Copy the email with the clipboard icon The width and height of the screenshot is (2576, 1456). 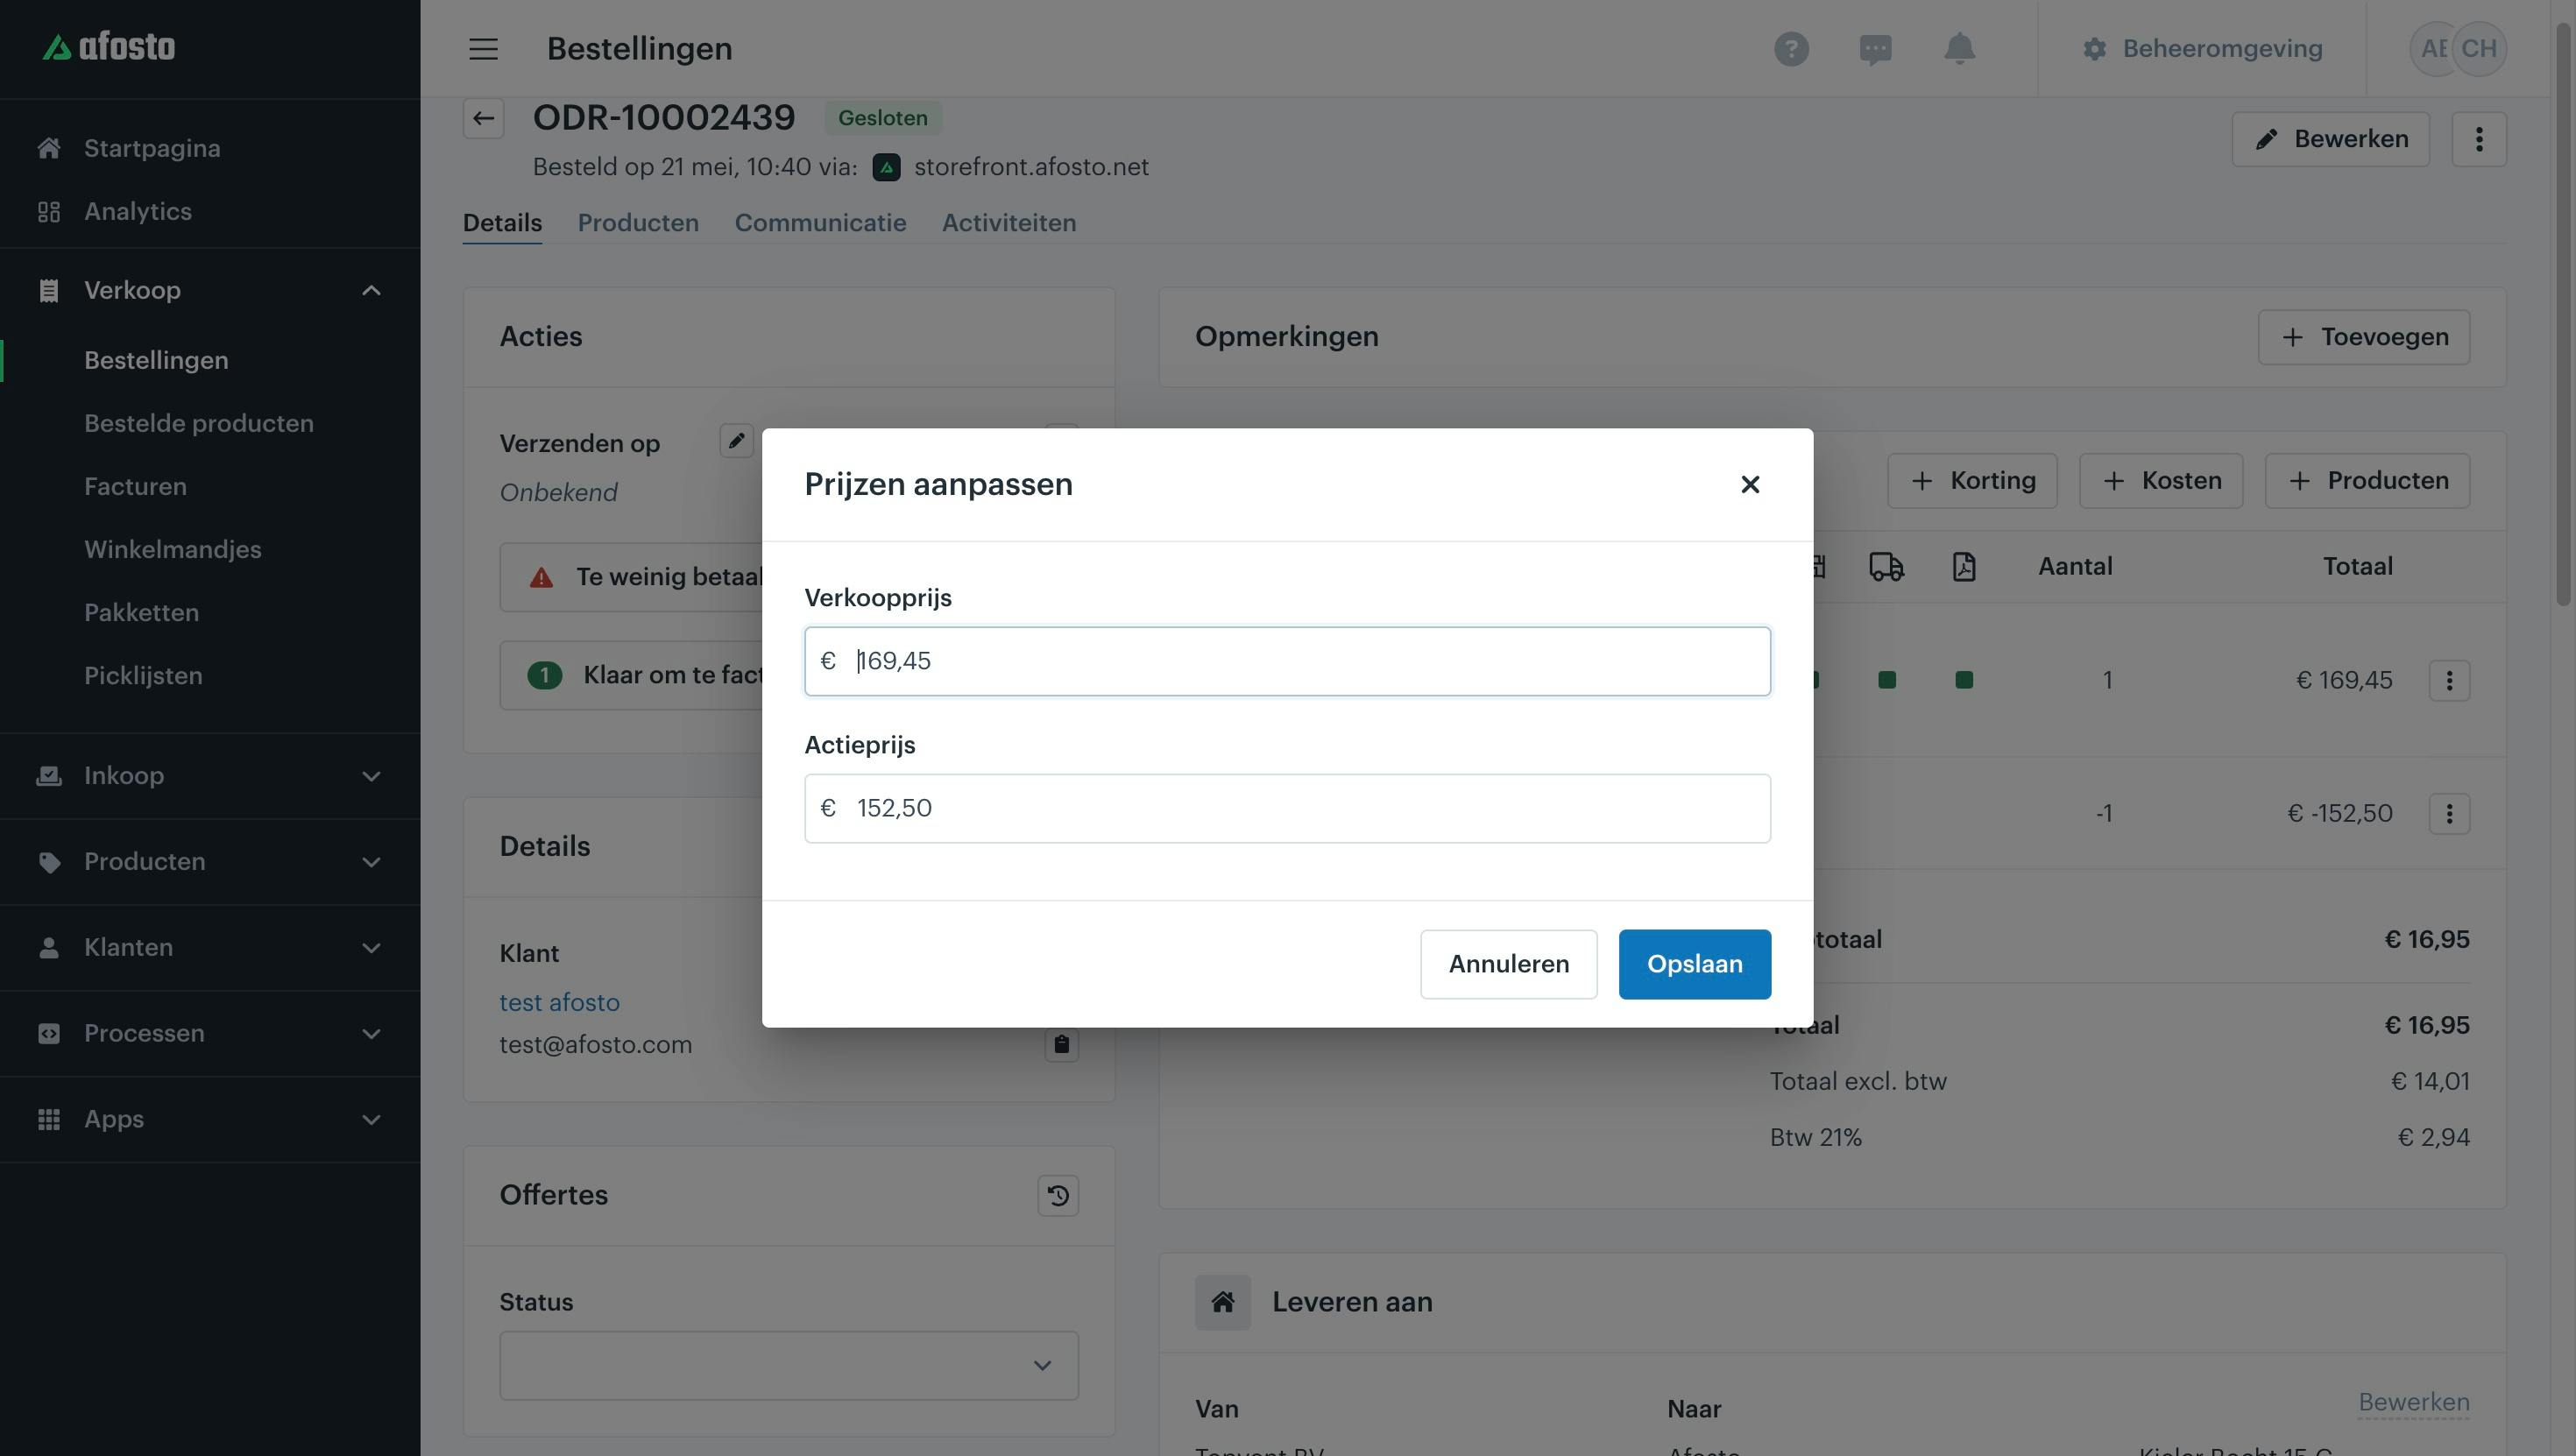[x=1061, y=1044]
